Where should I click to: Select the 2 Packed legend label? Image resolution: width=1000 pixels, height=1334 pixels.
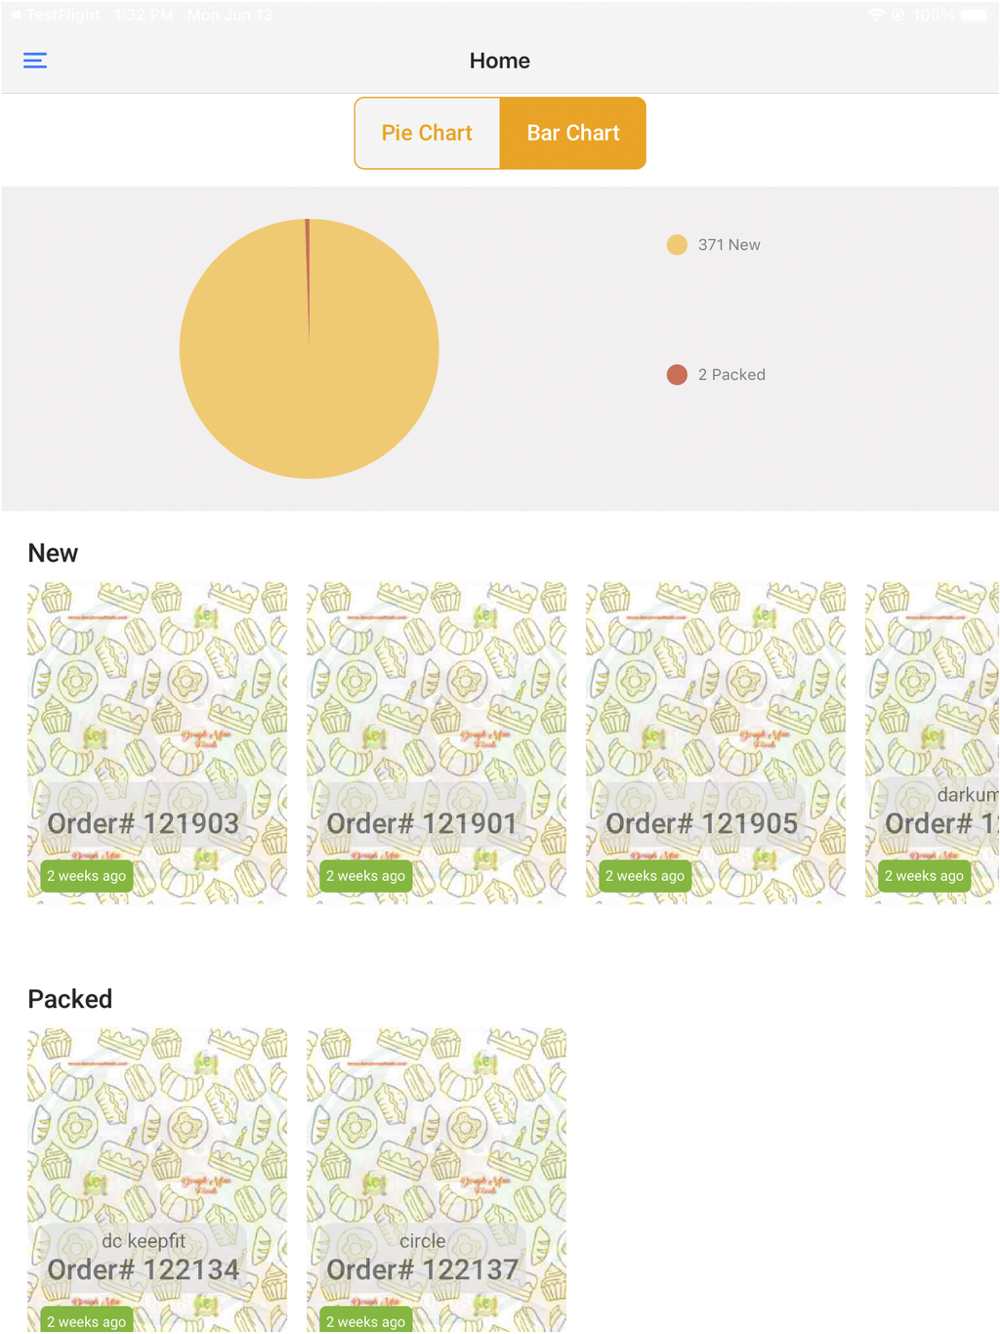coord(732,375)
